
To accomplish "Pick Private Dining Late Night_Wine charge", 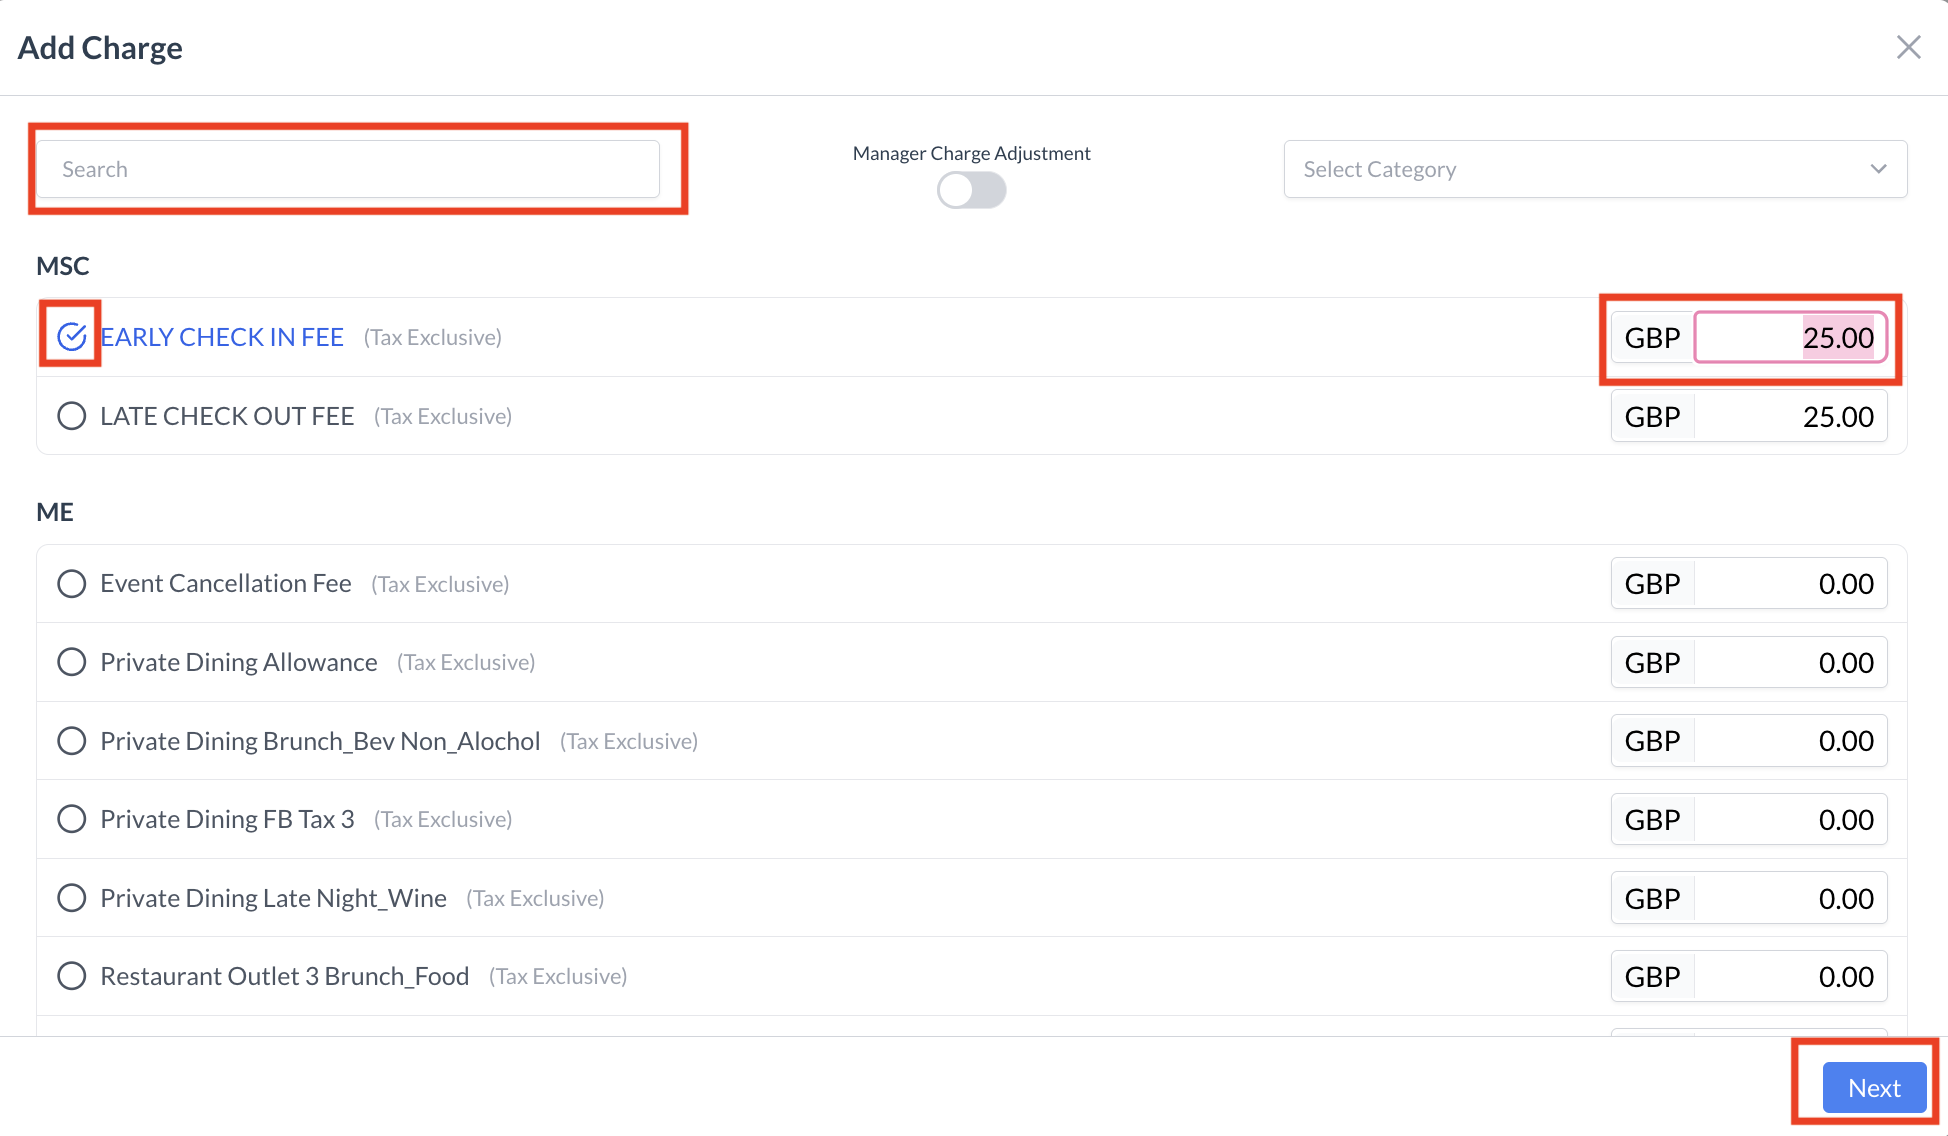I will [x=71, y=898].
